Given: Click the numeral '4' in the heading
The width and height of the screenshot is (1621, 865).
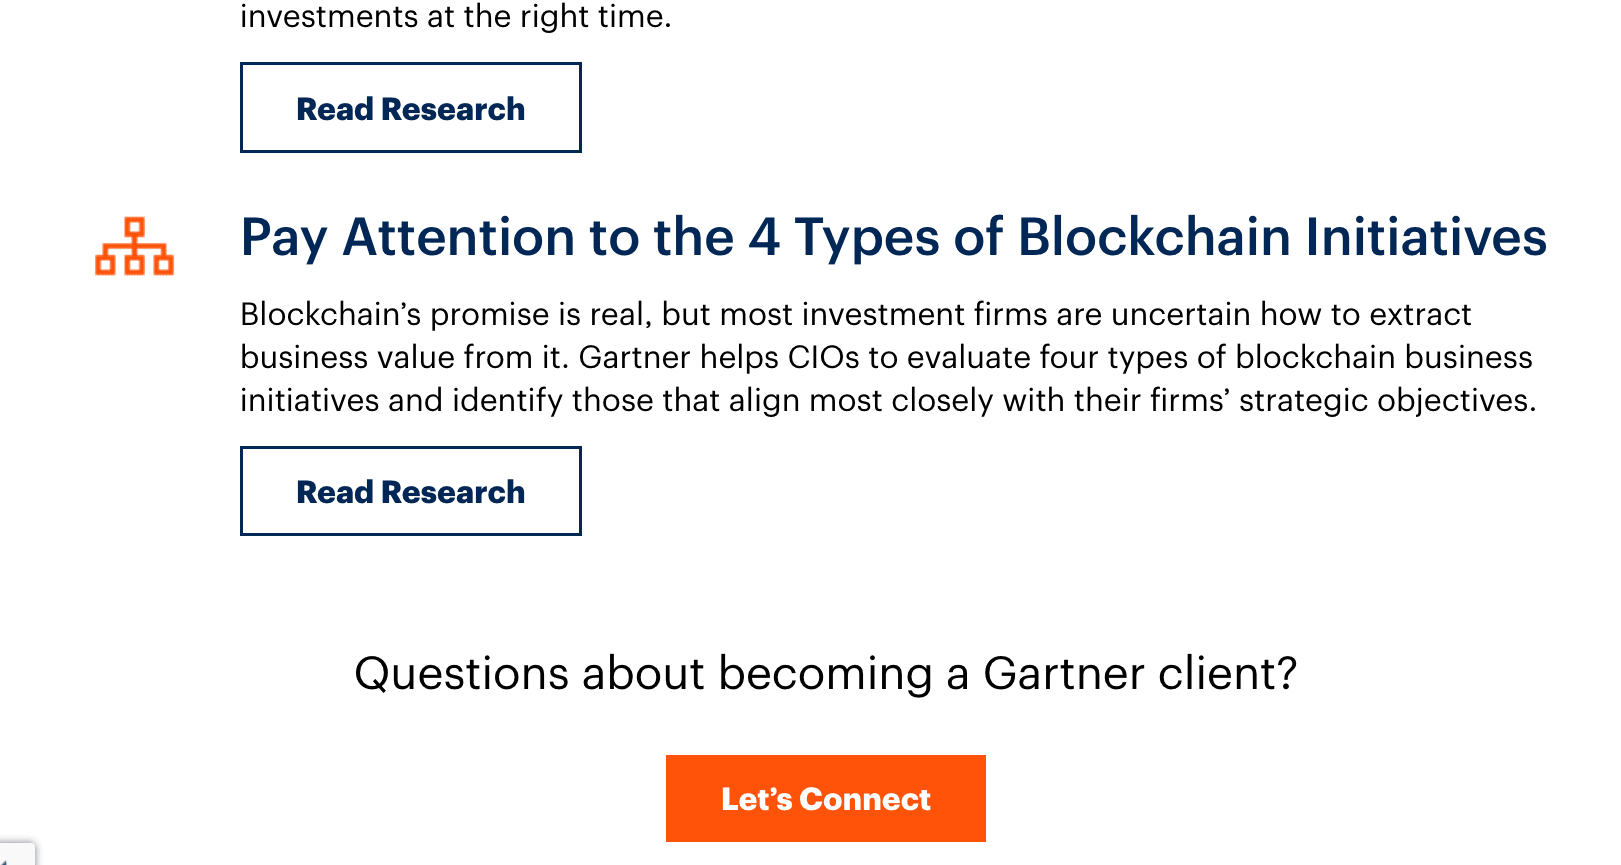Looking at the screenshot, I should (764, 238).
